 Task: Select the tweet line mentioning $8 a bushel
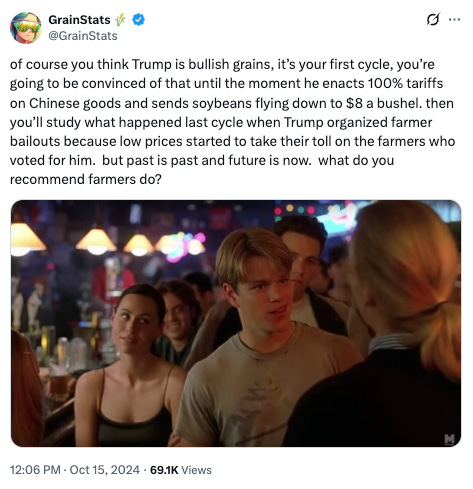coord(232,103)
